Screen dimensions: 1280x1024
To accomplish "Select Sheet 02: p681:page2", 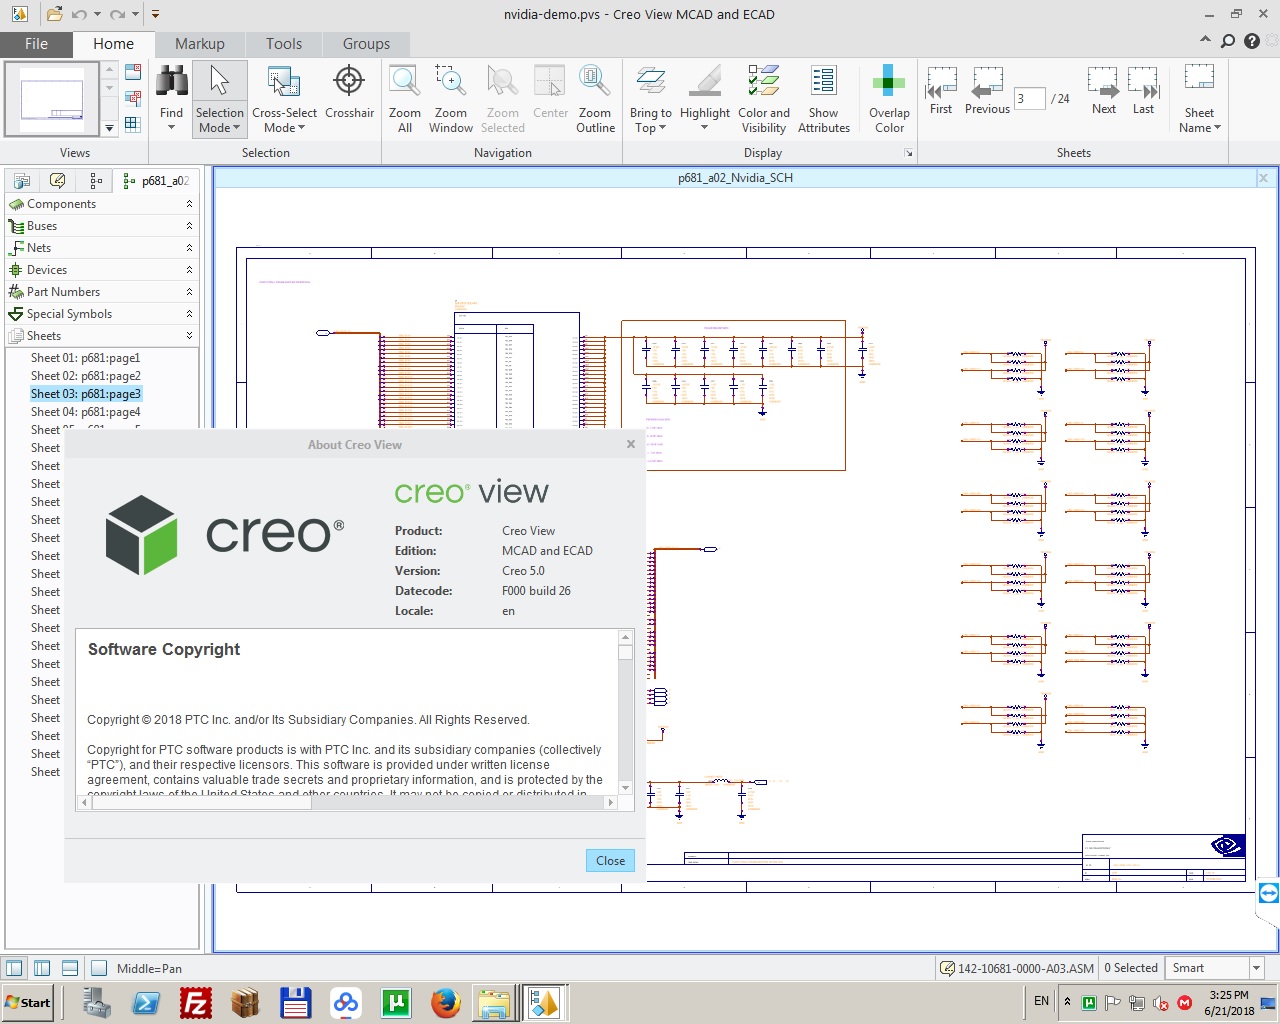I will pyautogui.click(x=85, y=376).
